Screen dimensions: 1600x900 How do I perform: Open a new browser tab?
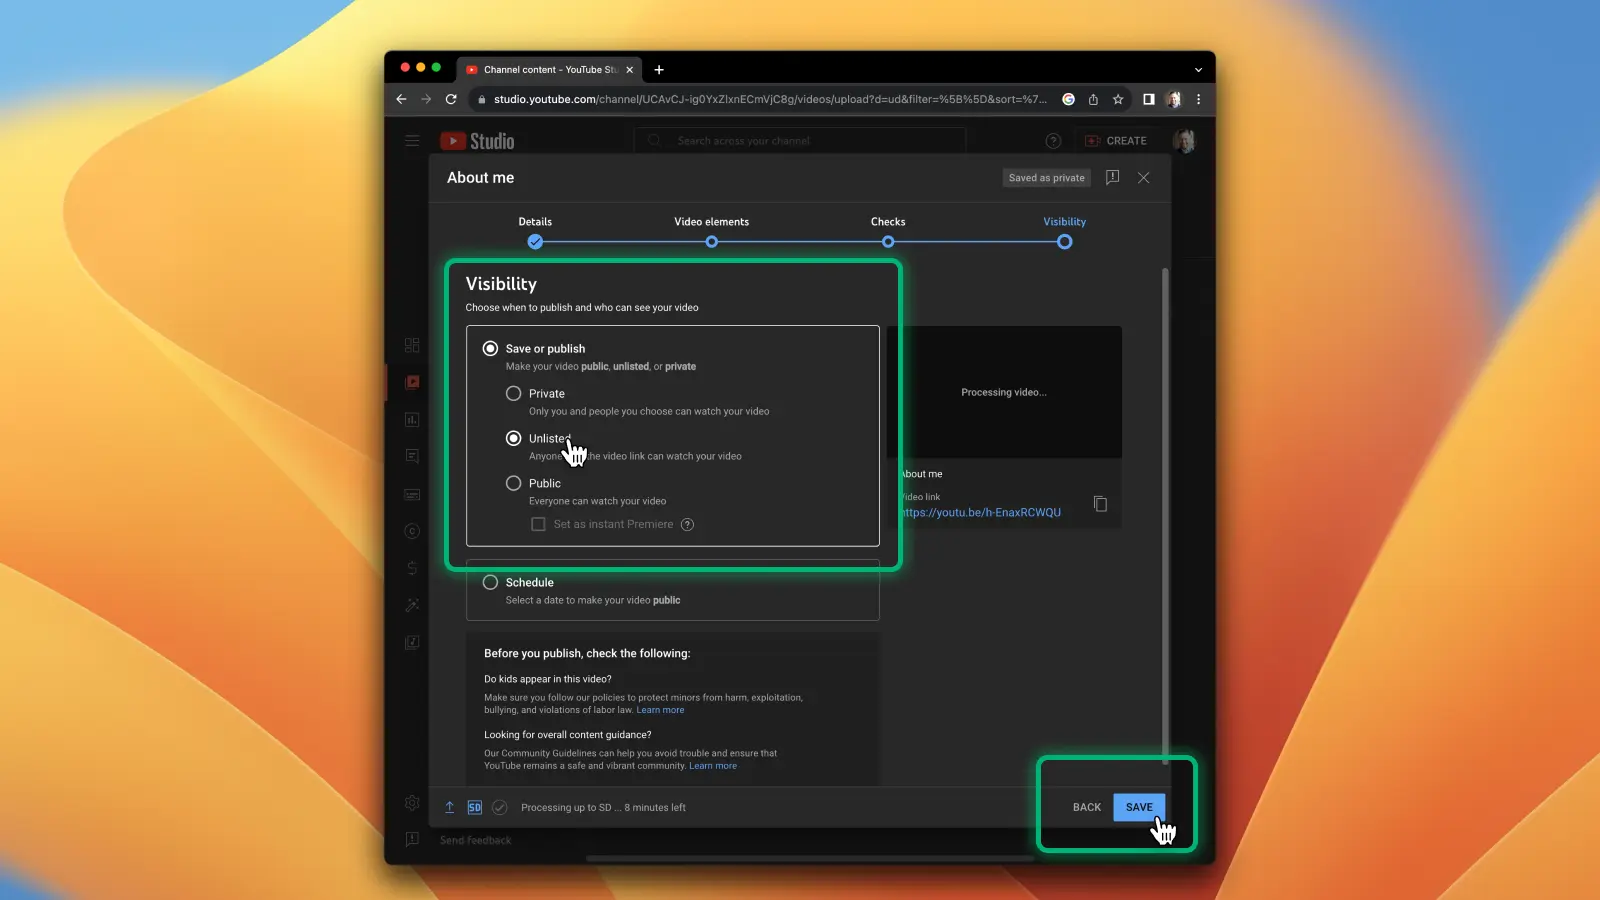659,70
